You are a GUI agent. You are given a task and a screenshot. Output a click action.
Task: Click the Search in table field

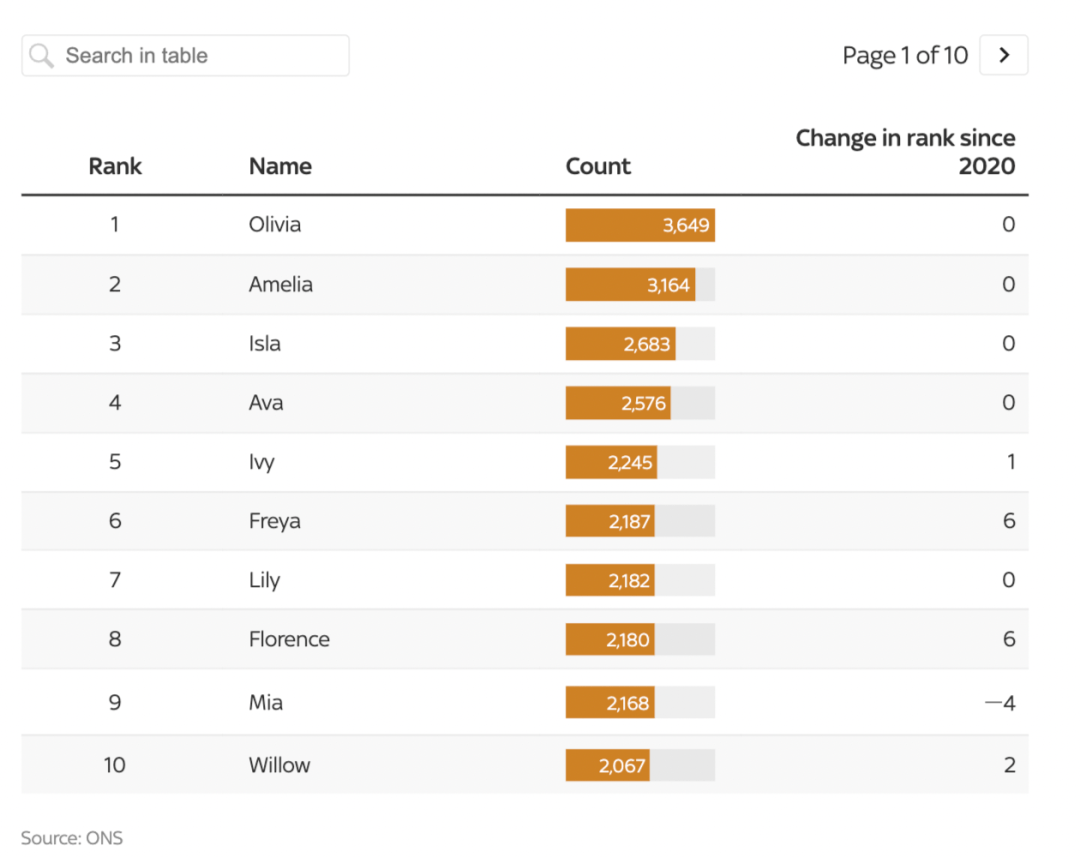pyautogui.click(x=200, y=56)
